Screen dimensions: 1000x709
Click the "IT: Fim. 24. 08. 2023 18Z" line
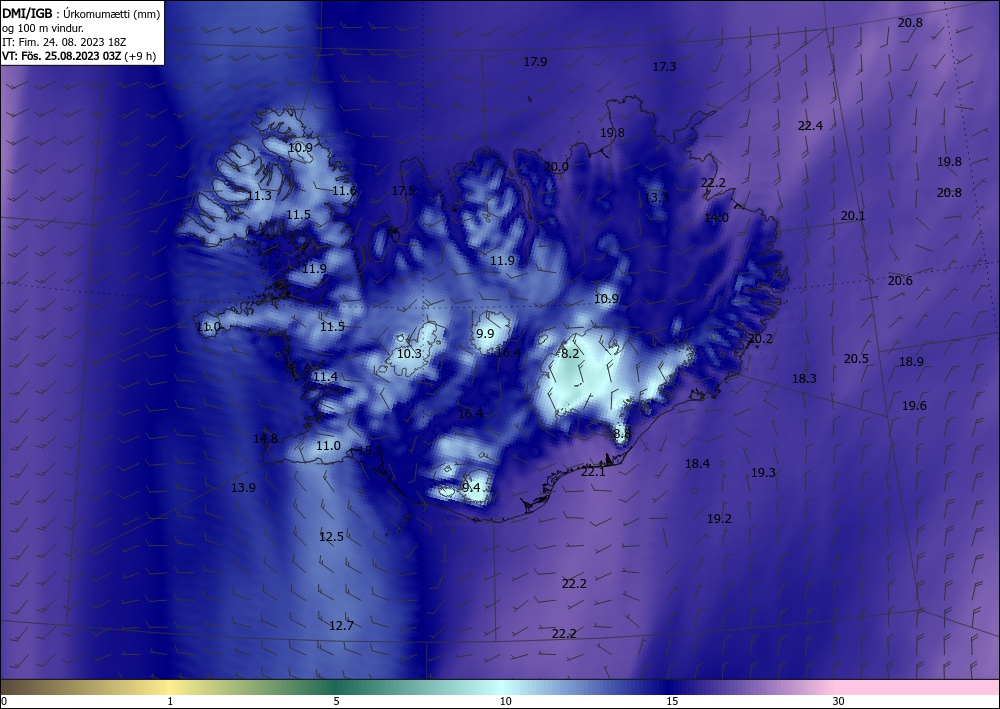(x=64, y=42)
